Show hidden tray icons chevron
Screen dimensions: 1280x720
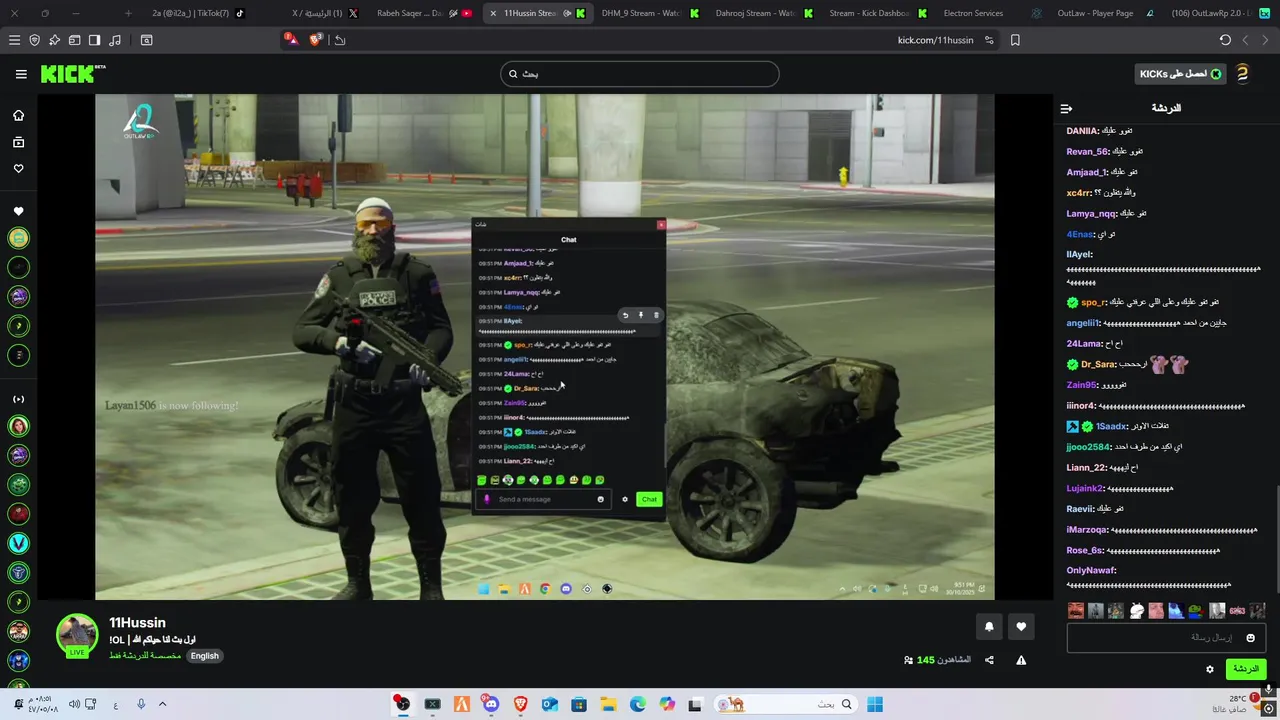(x=162, y=704)
